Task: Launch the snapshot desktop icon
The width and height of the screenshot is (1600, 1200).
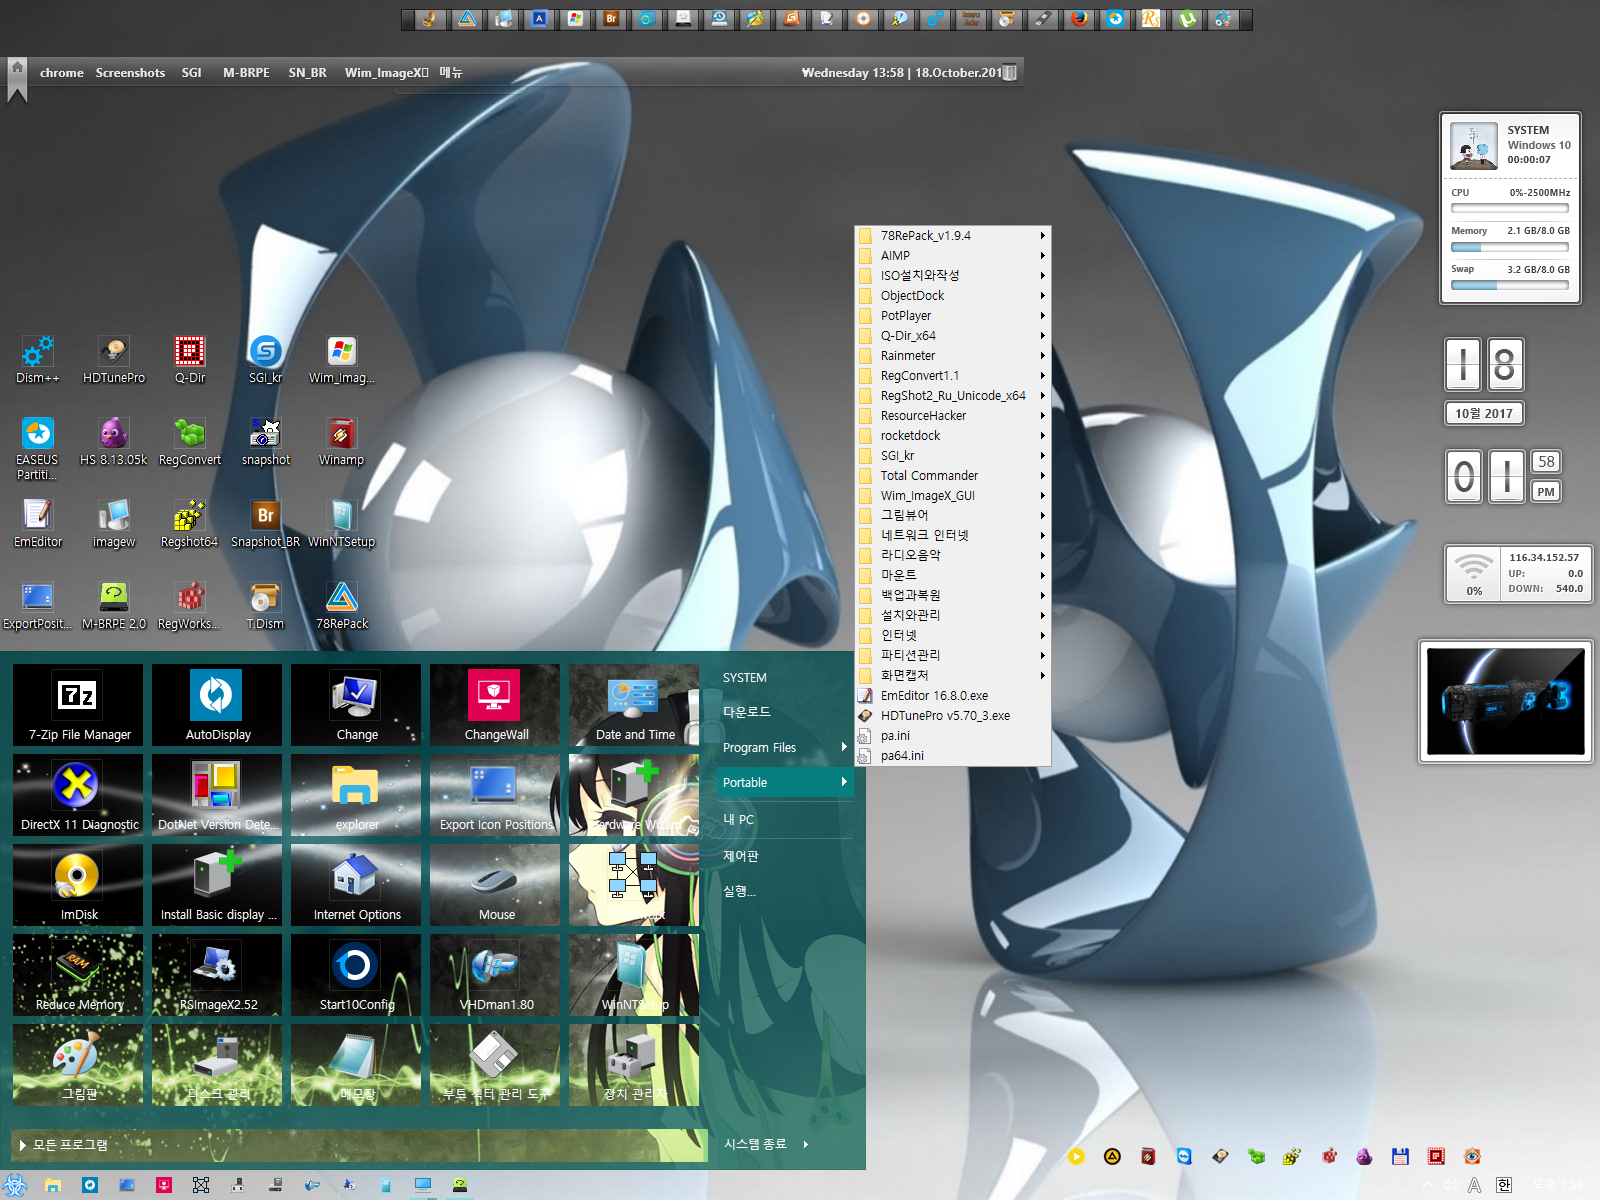Action: tap(265, 442)
